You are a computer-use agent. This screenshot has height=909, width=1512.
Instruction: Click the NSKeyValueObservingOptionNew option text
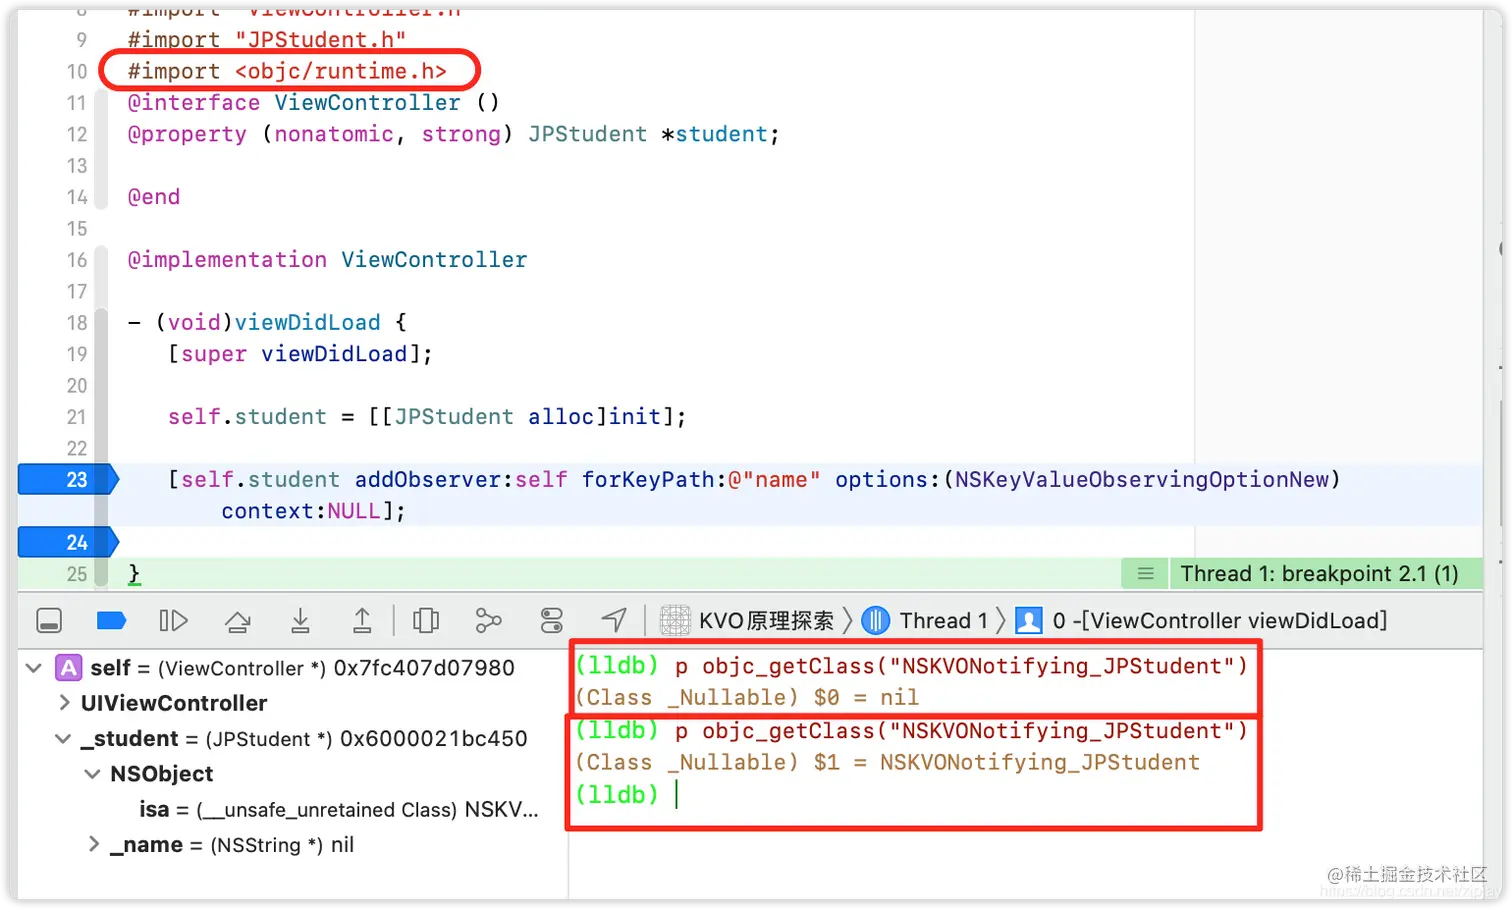[1142, 480]
